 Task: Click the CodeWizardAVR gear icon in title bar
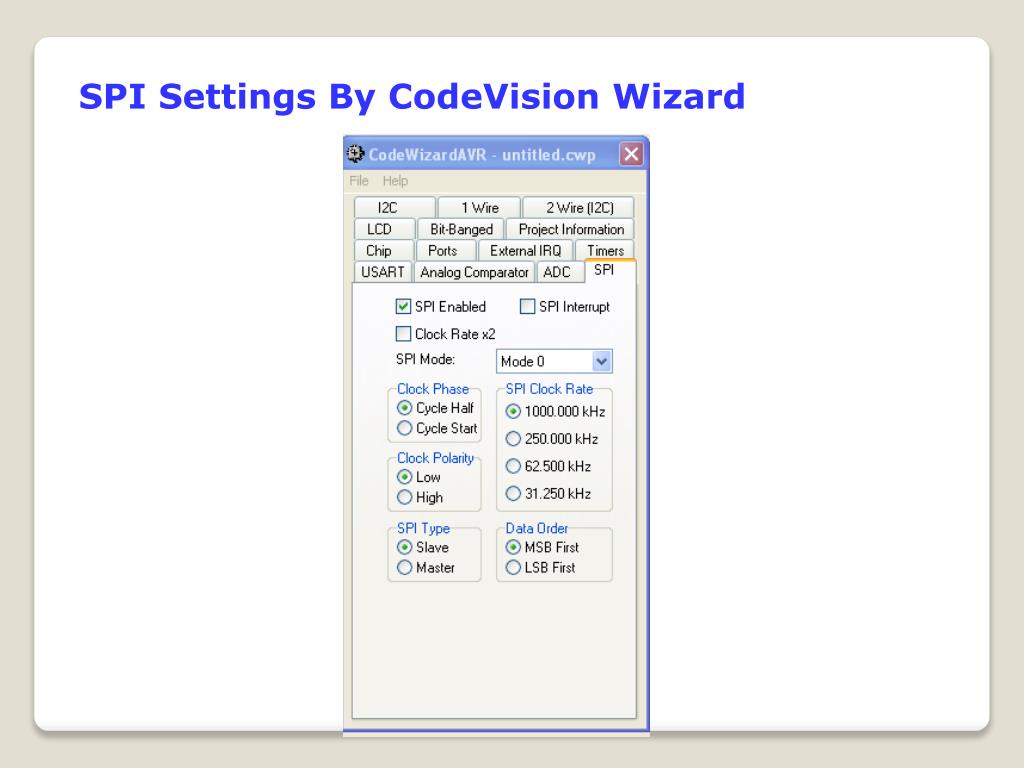355,154
